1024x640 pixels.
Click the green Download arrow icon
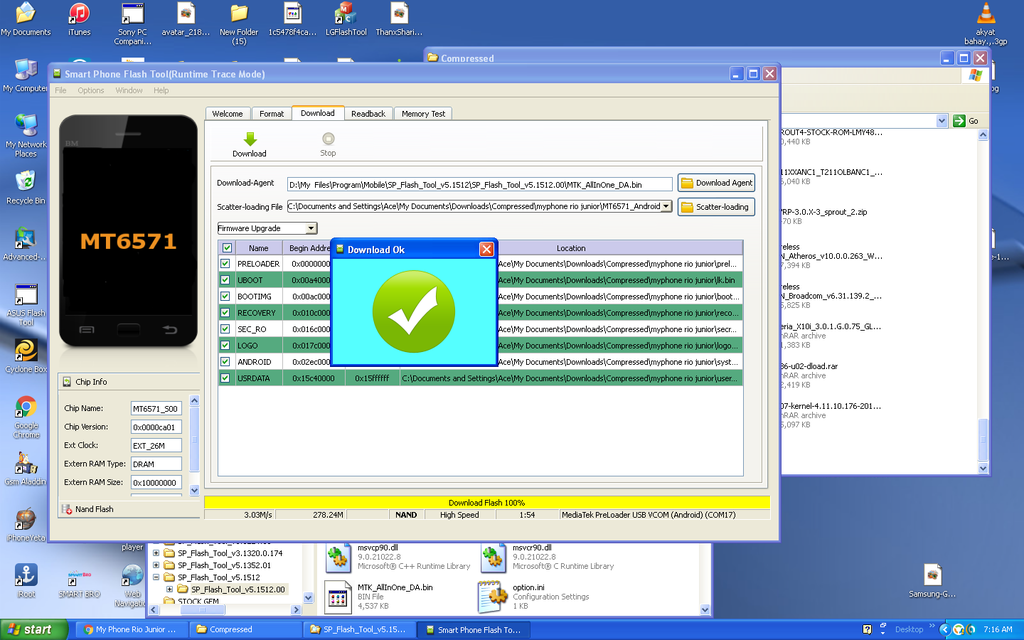click(249, 139)
